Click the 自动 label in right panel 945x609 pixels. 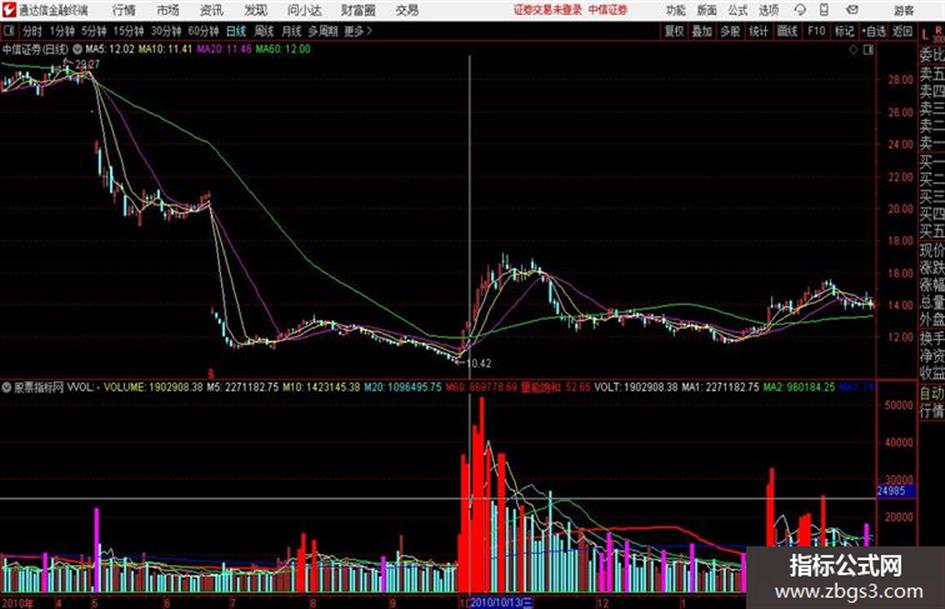[932, 393]
